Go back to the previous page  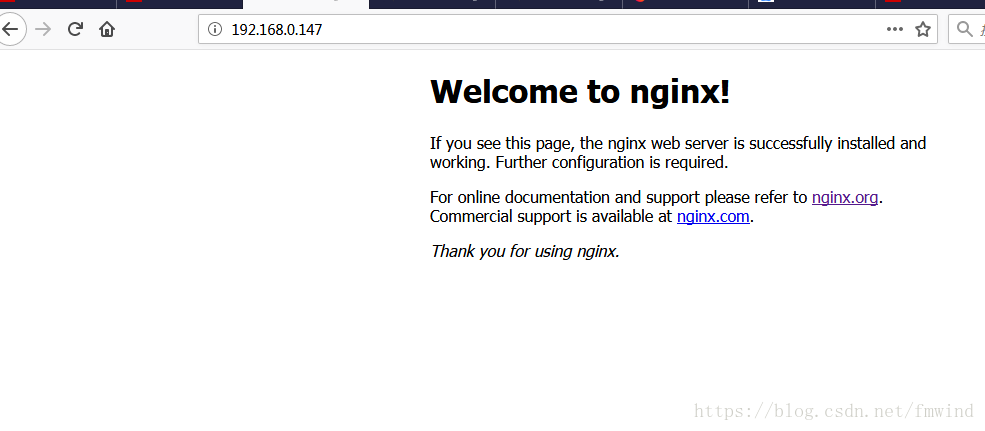(10, 29)
